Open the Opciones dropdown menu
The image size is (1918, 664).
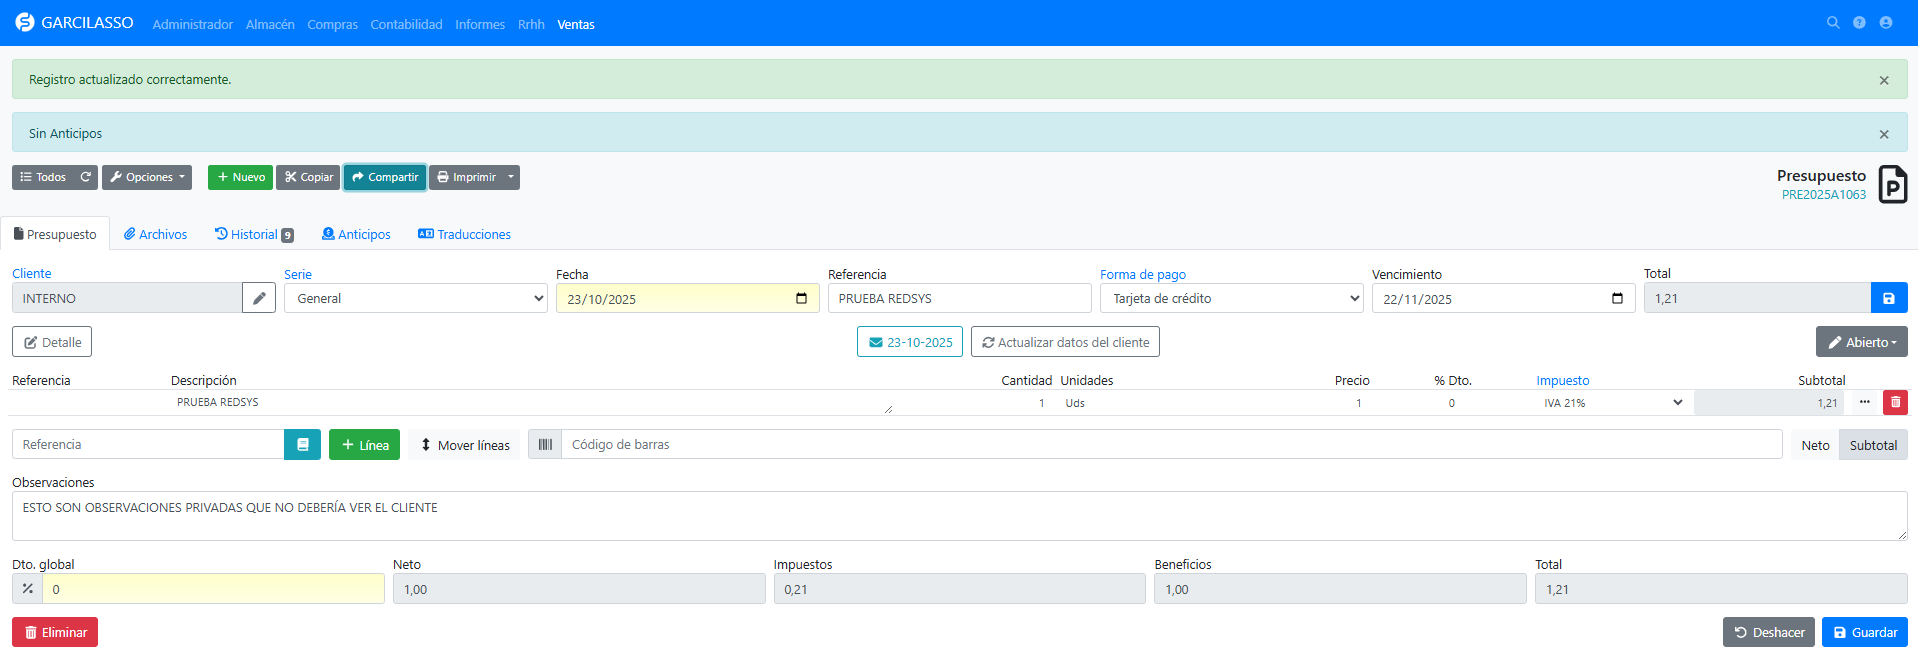click(147, 177)
